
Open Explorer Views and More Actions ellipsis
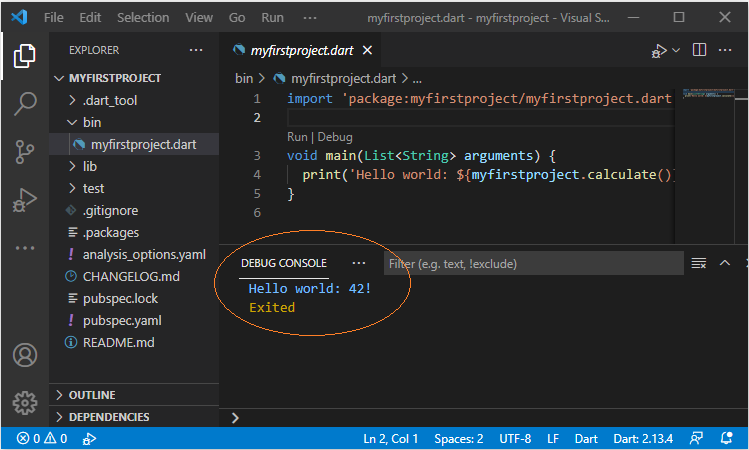click(196, 50)
